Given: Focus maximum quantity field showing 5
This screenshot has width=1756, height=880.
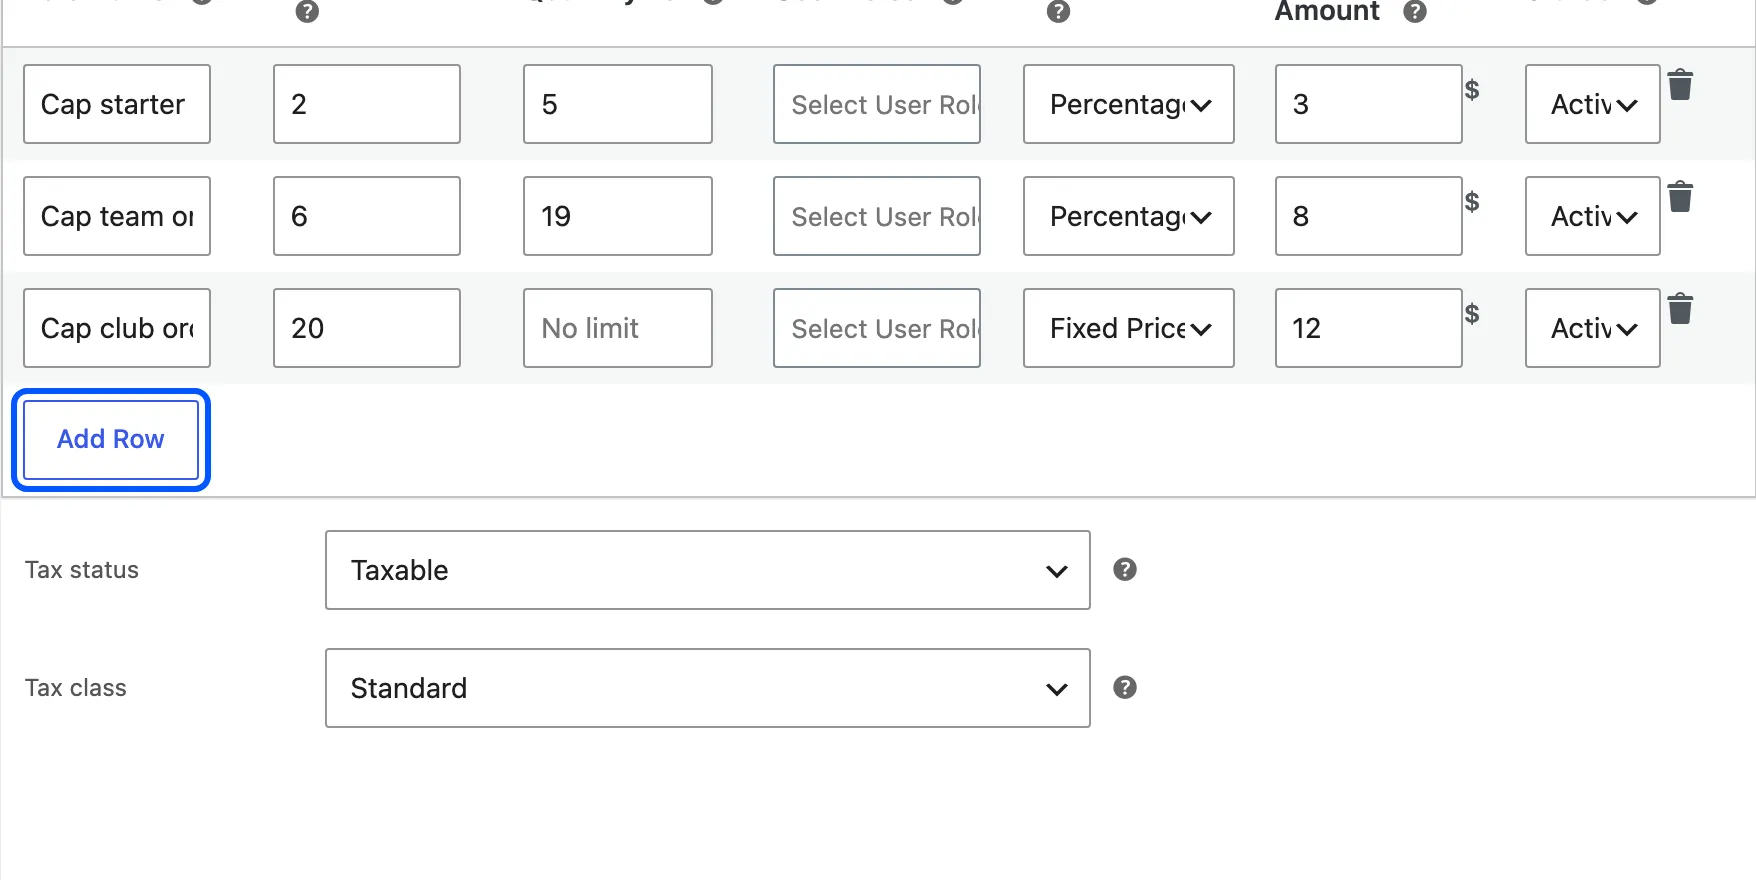Looking at the screenshot, I should click(x=618, y=104).
